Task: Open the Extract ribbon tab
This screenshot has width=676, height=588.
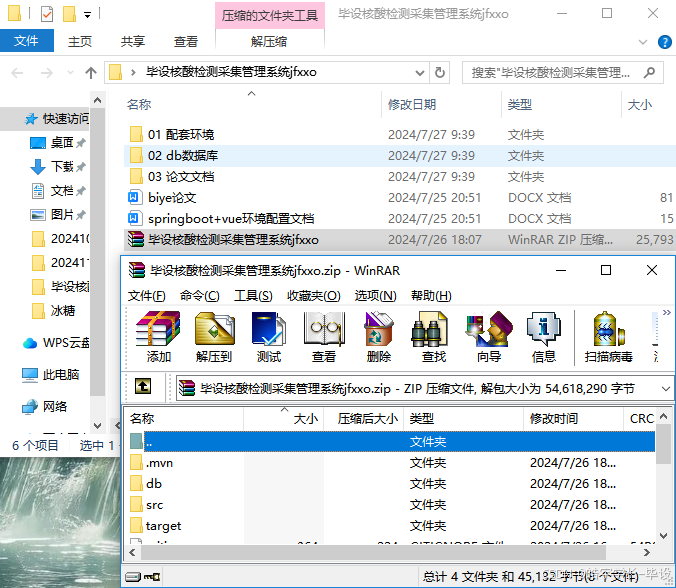Action: [269, 41]
